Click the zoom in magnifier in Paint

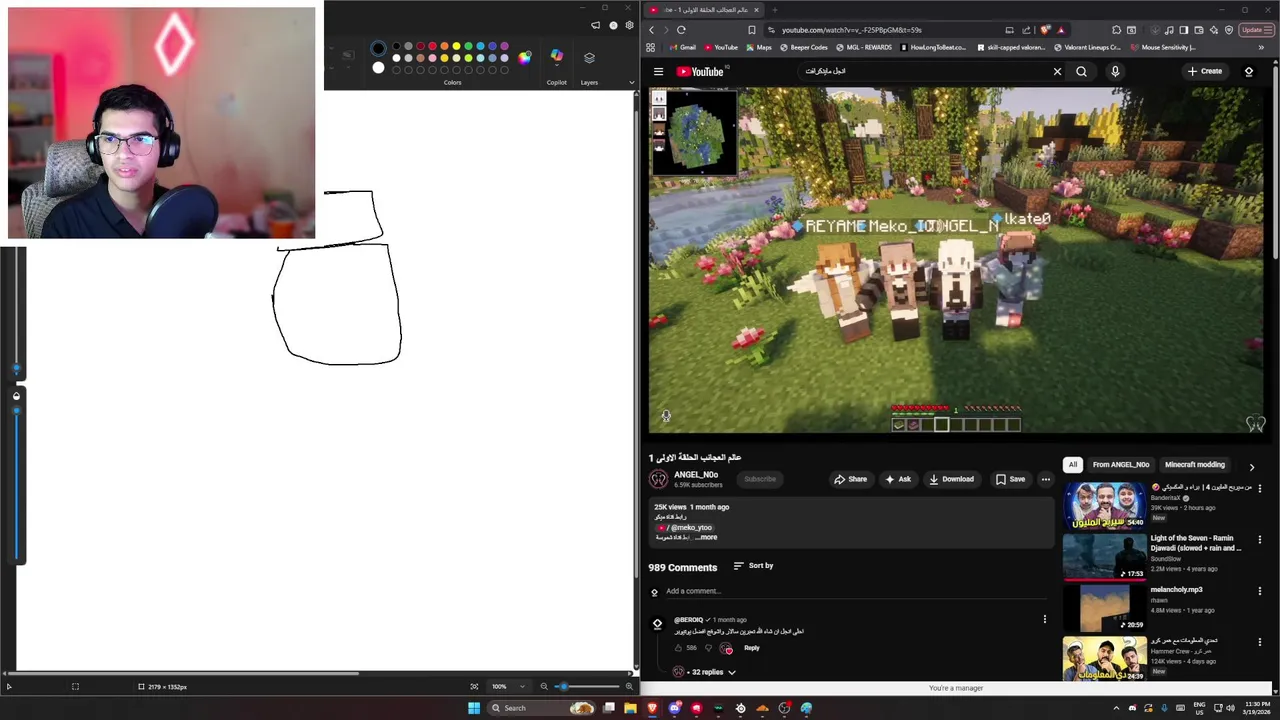point(629,686)
